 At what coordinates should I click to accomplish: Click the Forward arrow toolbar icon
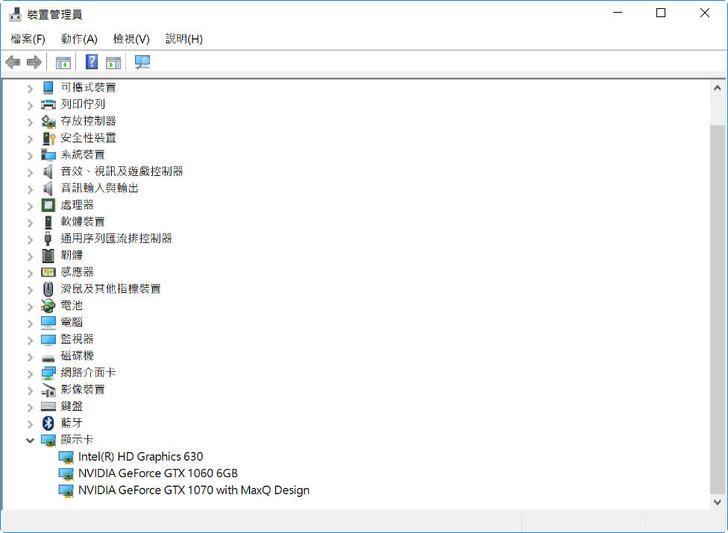[34, 62]
